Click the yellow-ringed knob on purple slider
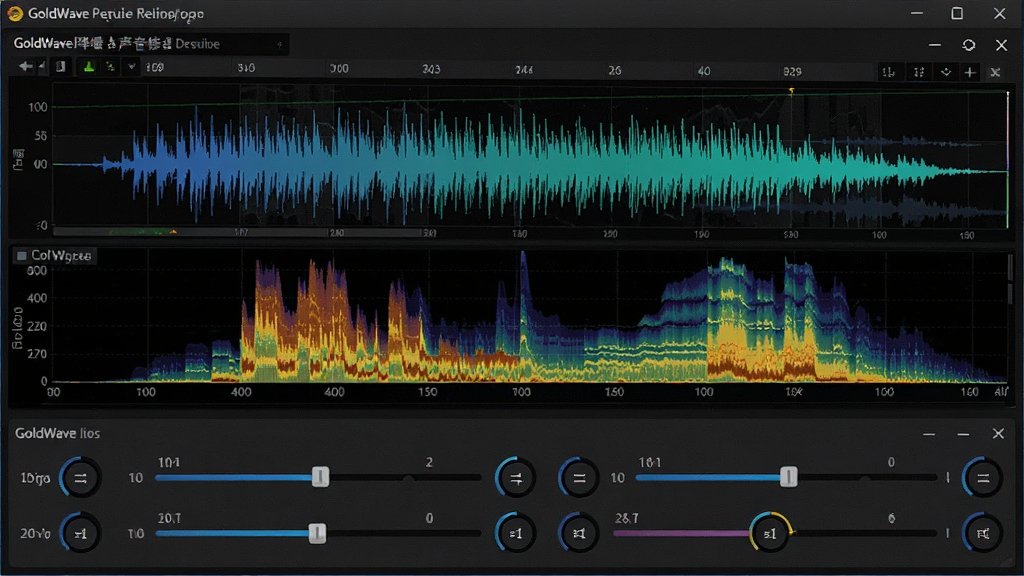The height and width of the screenshot is (576, 1024). pyautogui.click(x=771, y=533)
